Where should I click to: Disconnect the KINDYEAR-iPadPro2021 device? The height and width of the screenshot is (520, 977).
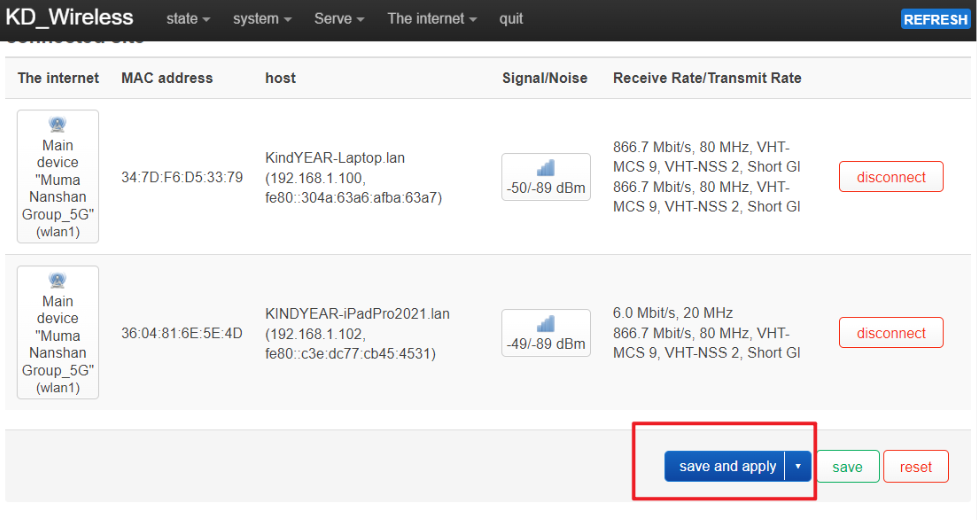[891, 333]
